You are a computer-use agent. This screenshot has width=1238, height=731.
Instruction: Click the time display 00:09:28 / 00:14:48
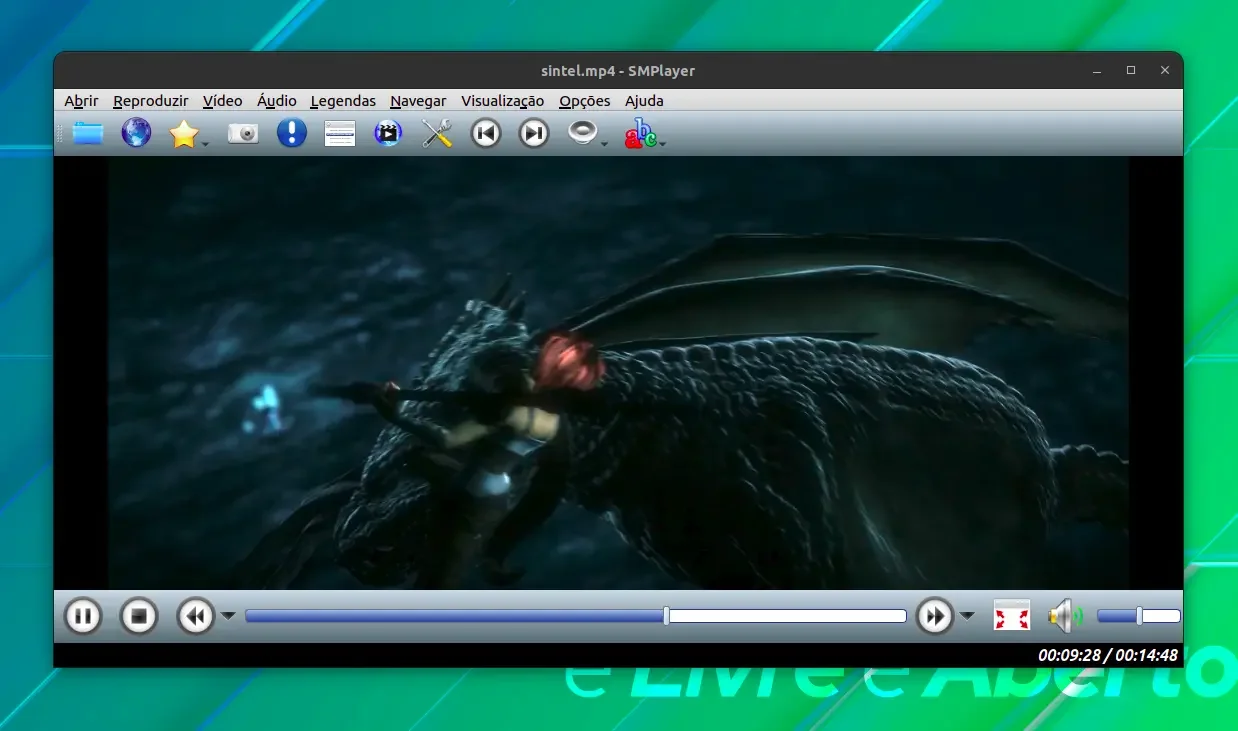[x=1108, y=656]
